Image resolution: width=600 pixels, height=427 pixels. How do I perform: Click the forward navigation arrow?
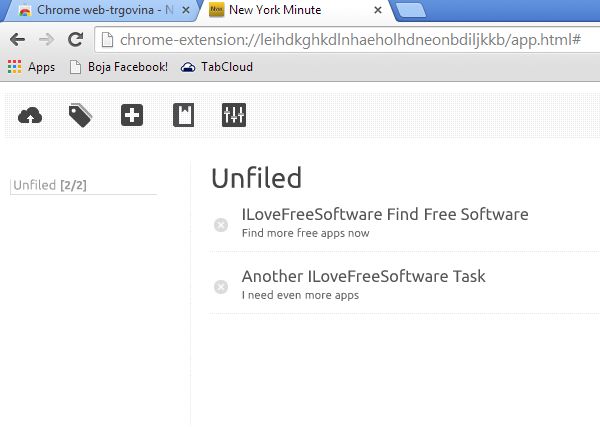coord(46,40)
